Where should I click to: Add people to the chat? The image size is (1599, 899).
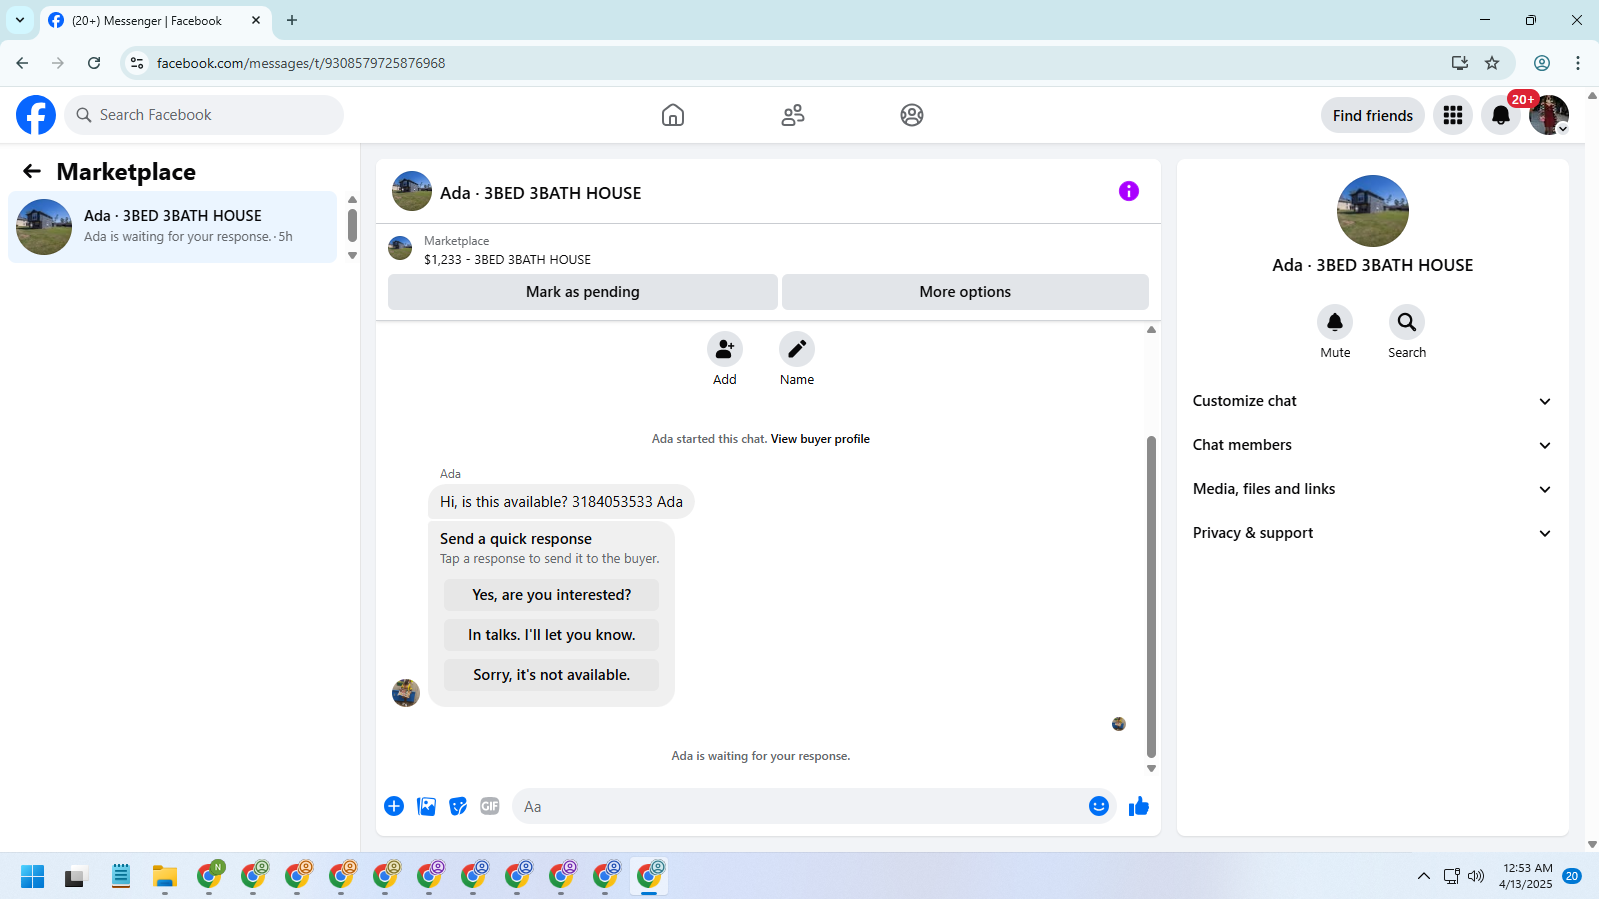click(x=725, y=349)
